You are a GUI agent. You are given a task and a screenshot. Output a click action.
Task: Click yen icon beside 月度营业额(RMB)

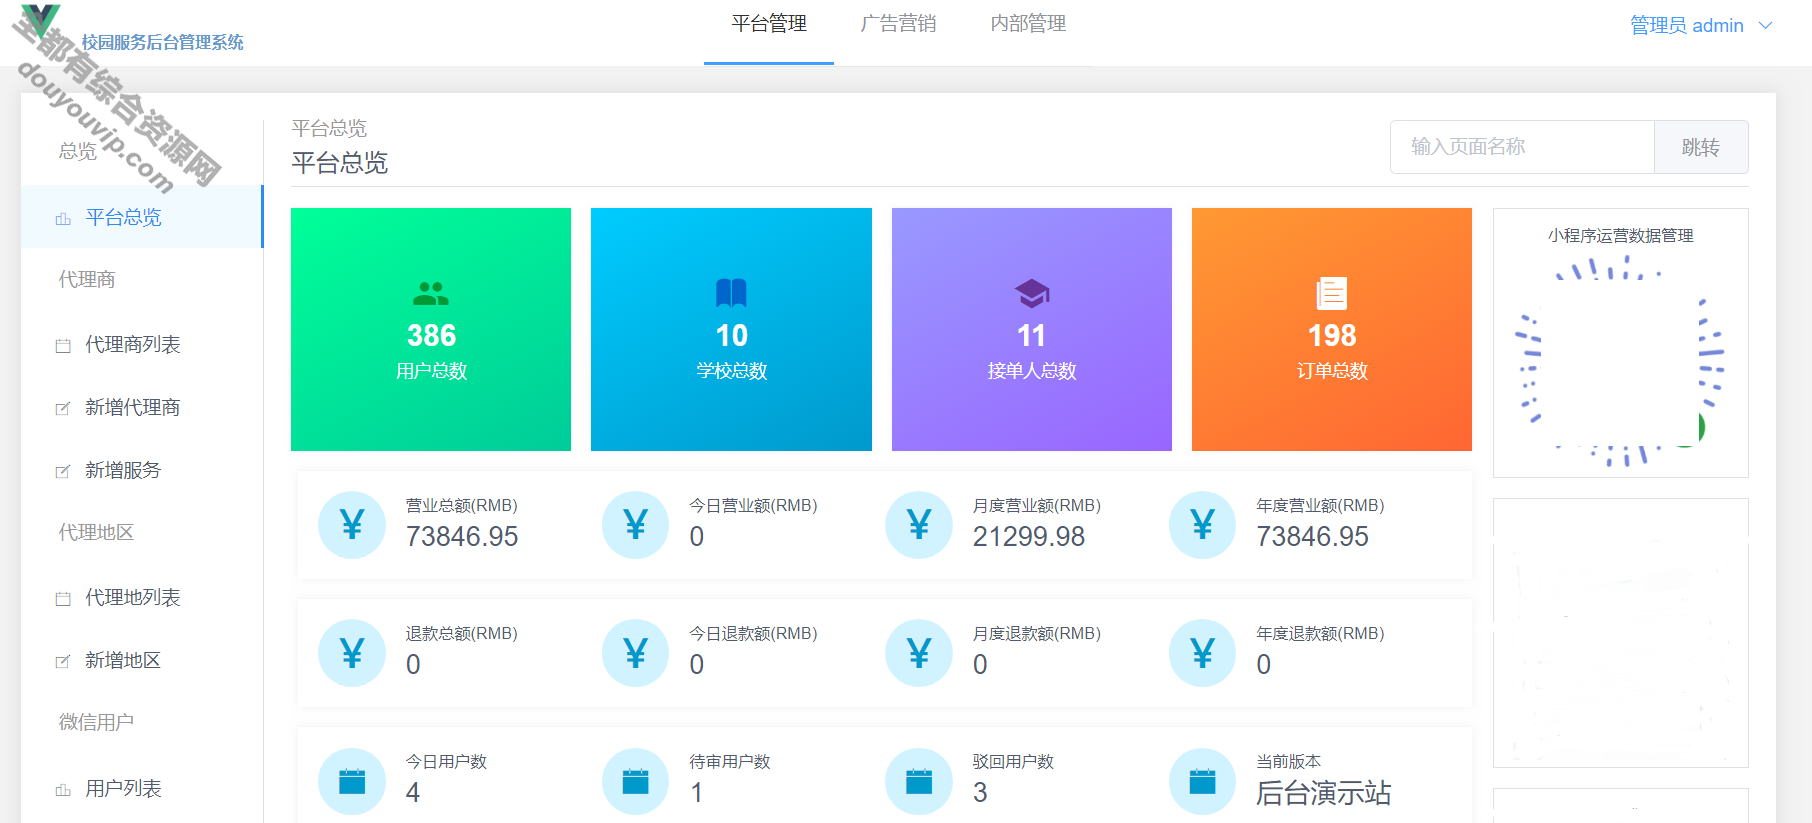pyautogui.click(x=919, y=524)
